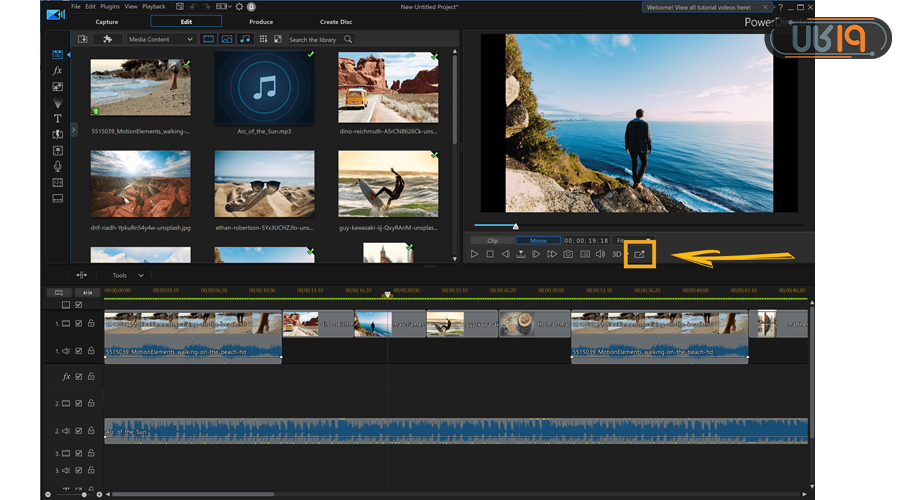Uncheck the fx effect track checkbox

[x=79, y=377]
